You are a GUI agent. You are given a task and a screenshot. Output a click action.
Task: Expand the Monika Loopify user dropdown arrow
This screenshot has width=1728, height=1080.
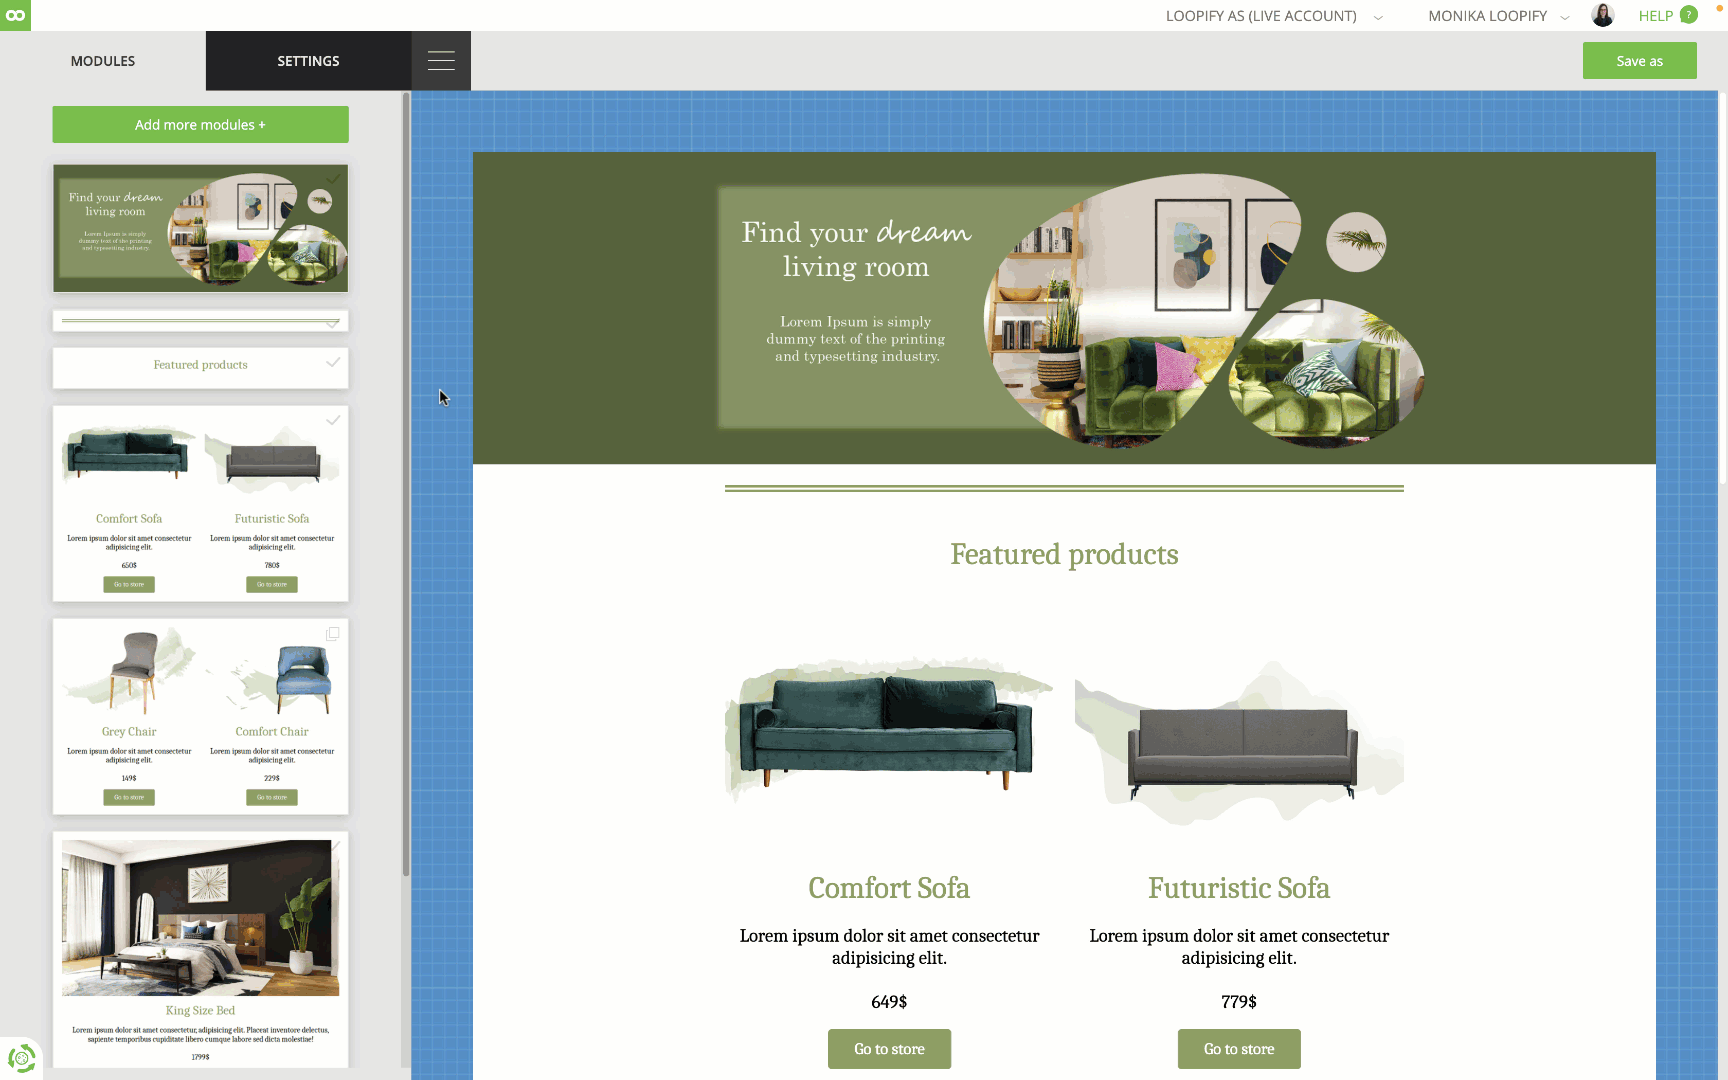[x=1565, y=17]
